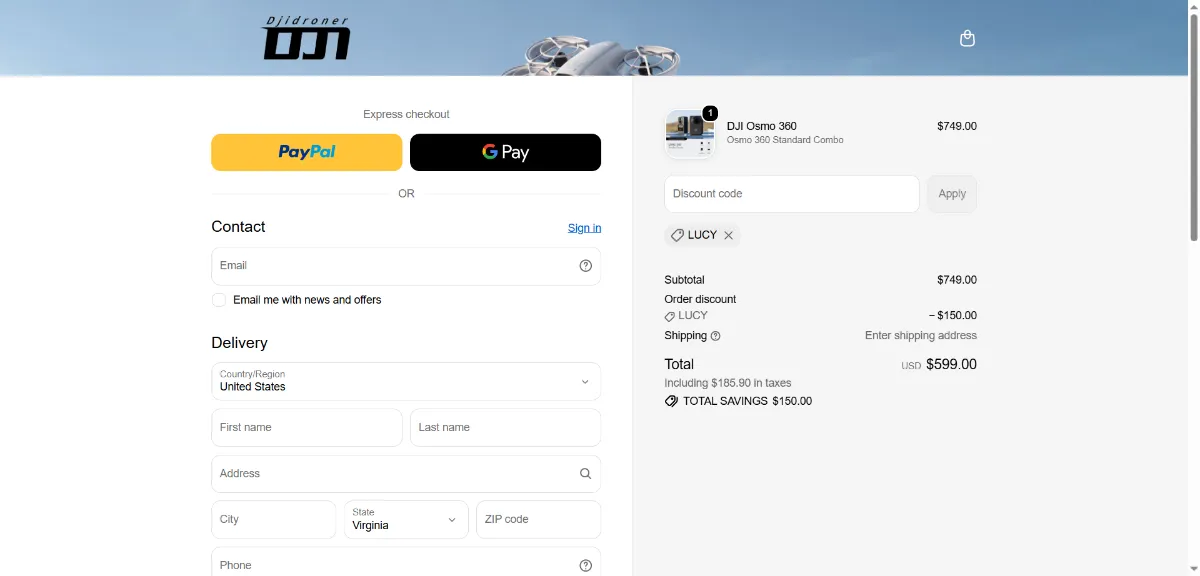This screenshot has width=1200, height=576.
Task: Click the Djidroner DJI logo
Action: [x=306, y=38]
